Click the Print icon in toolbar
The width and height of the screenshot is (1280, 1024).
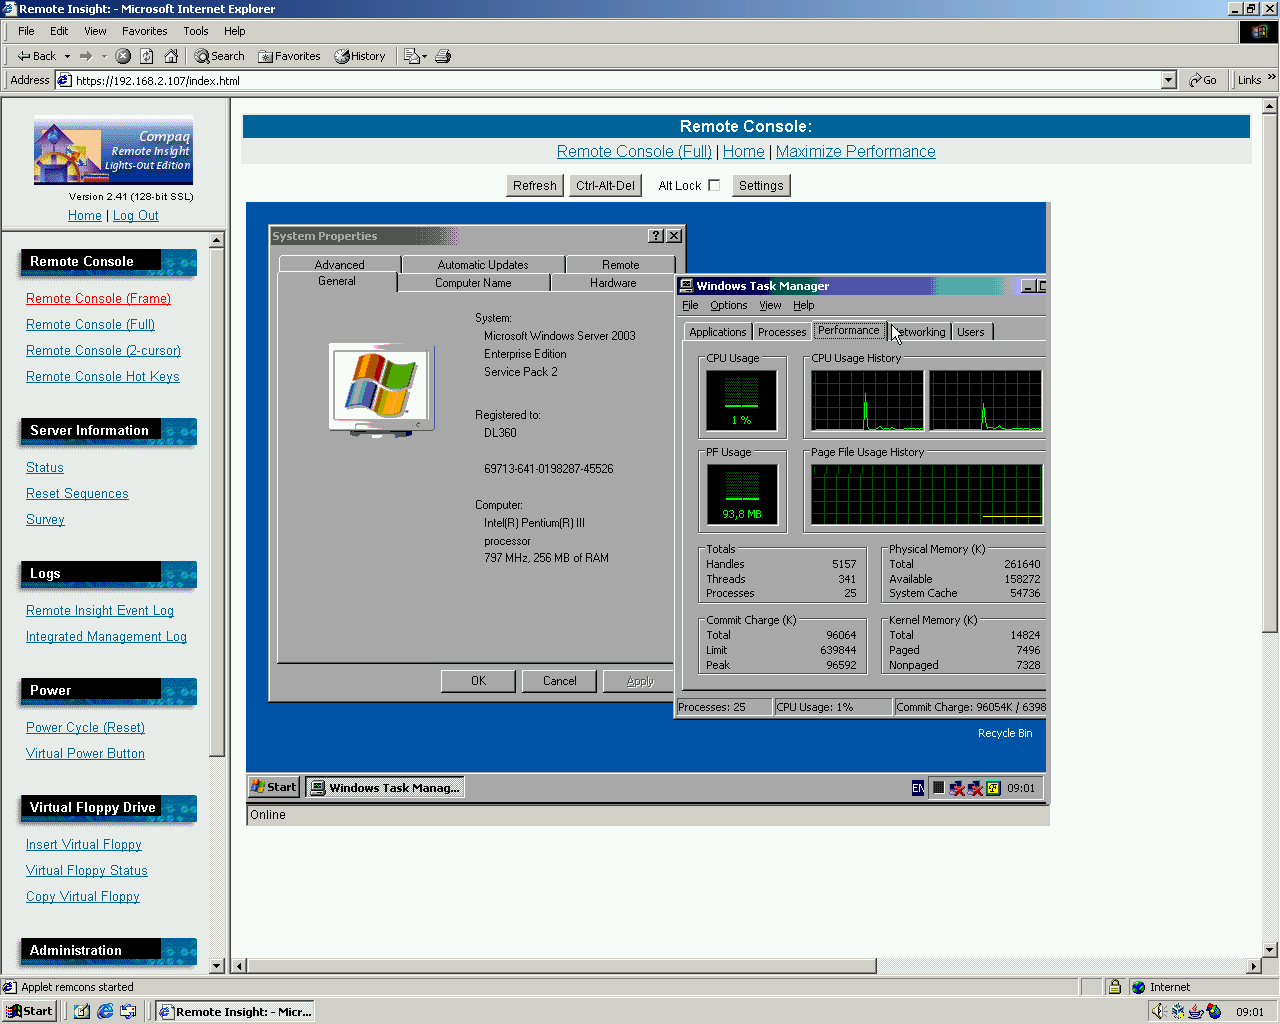(x=443, y=56)
